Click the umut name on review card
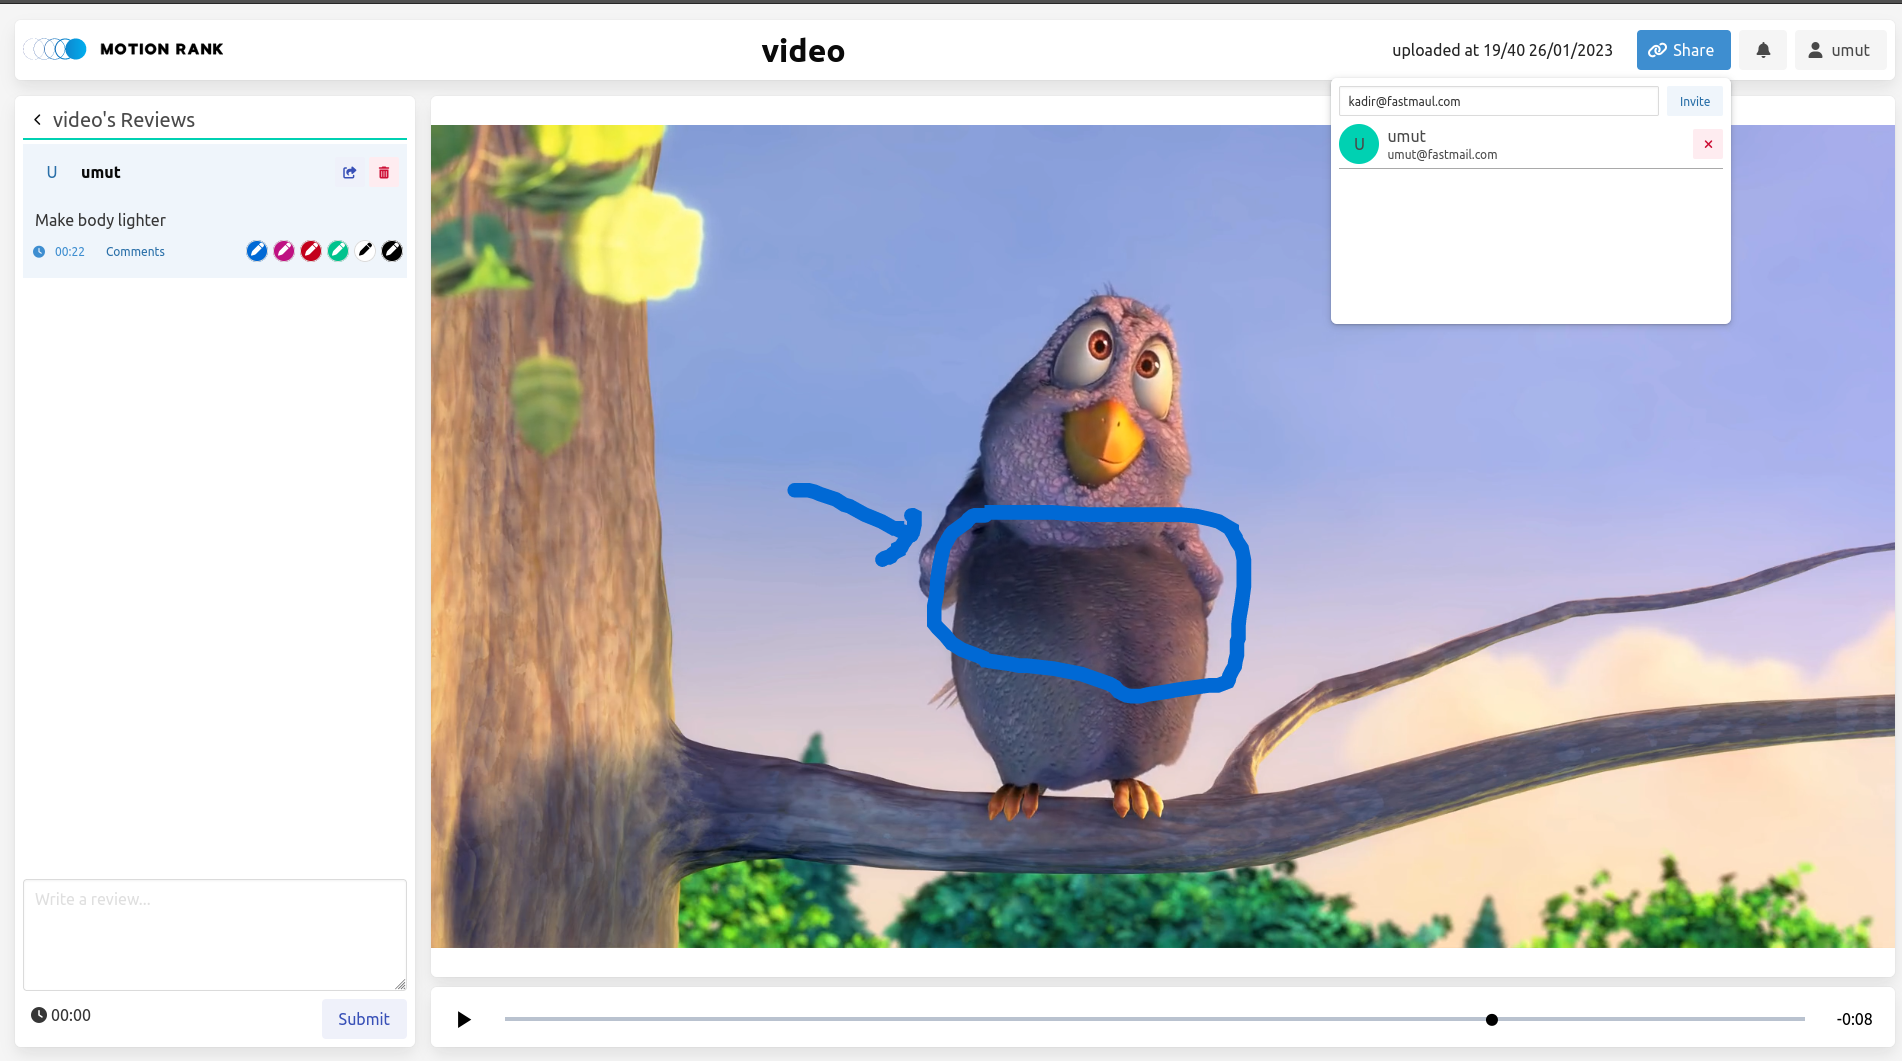The height and width of the screenshot is (1061, 1902). coord(101,172)
